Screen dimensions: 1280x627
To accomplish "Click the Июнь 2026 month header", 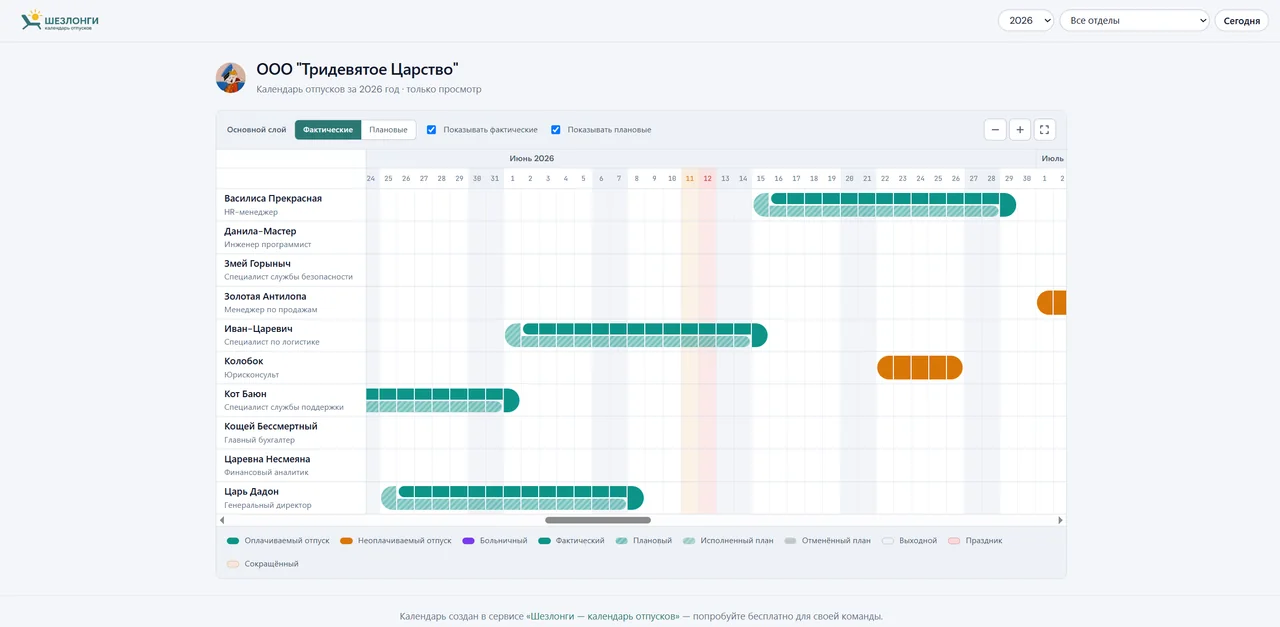I will [532, 158].
